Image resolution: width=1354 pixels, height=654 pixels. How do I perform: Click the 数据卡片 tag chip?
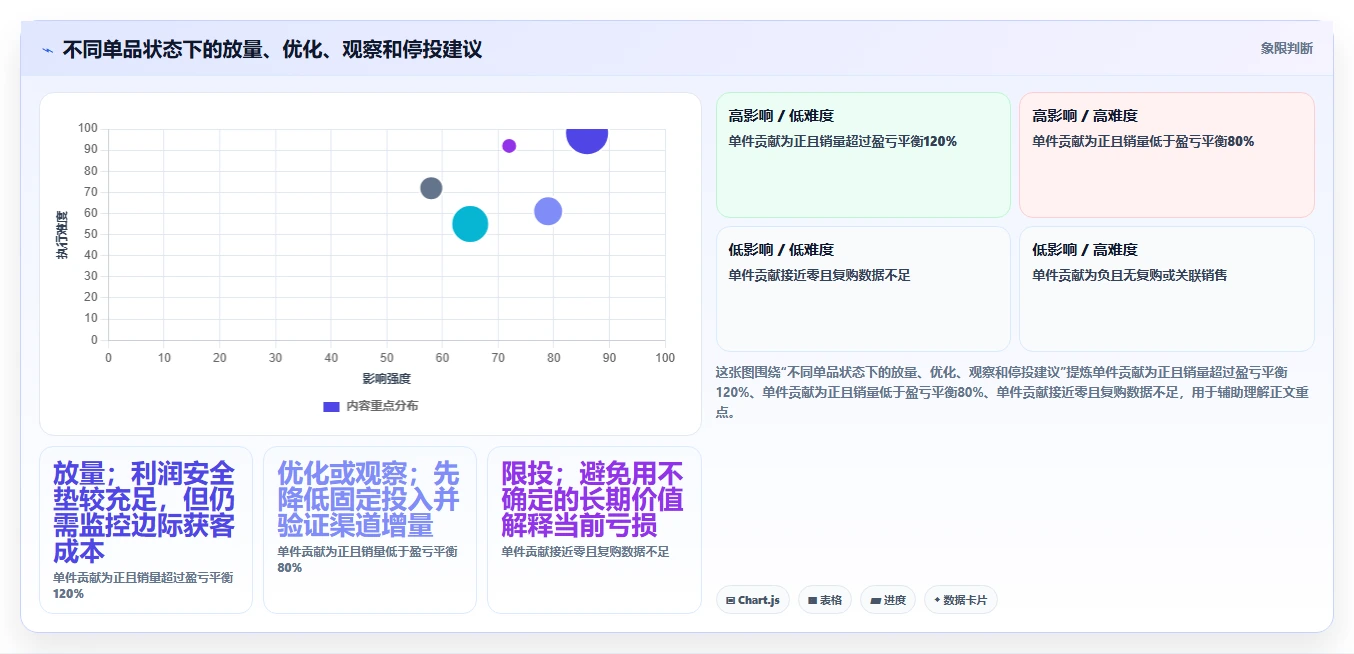pyautogui.click(x=961, y=600)
